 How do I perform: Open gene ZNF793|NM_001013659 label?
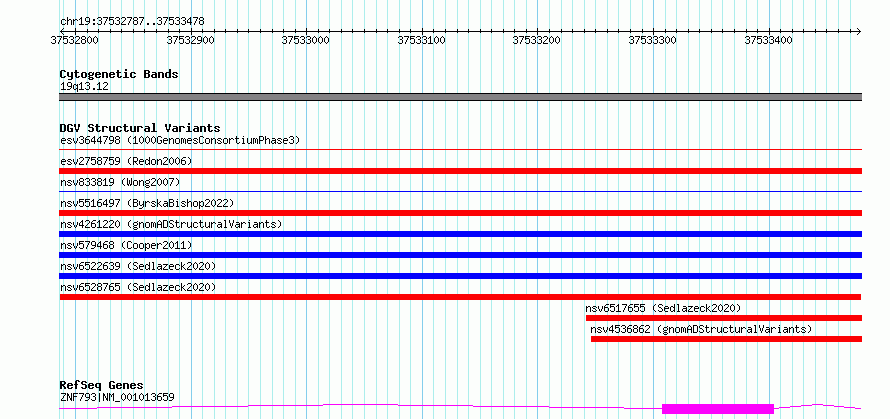tap(117, 397)
